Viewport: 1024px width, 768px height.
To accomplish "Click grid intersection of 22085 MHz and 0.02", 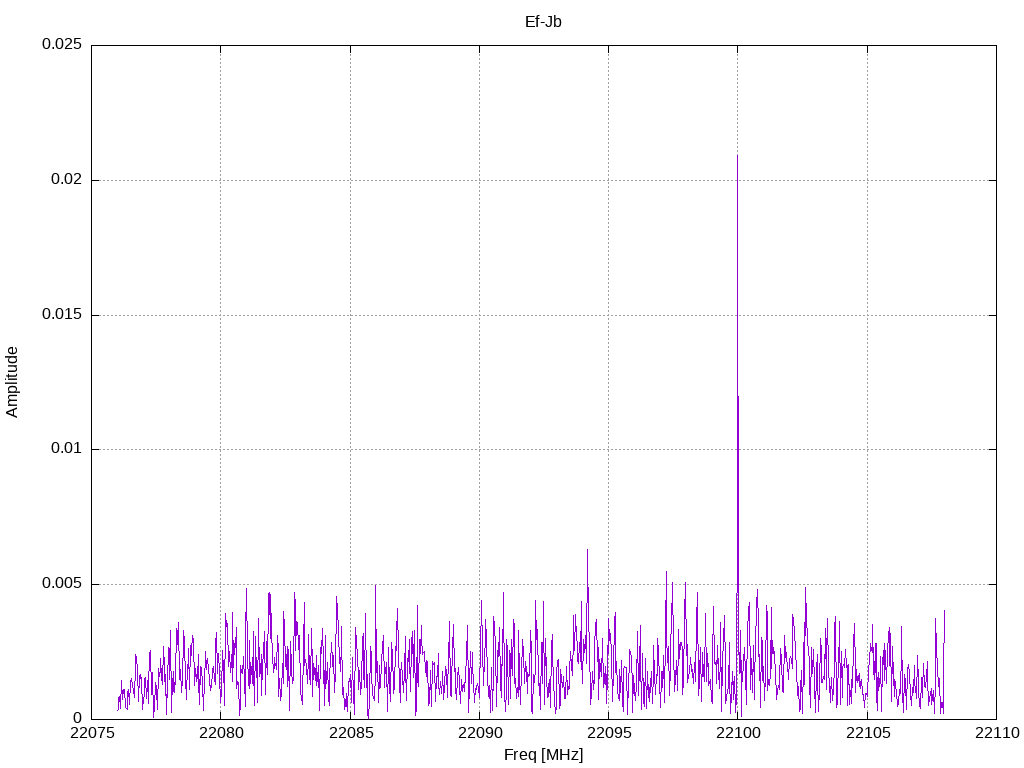I will [350, 180].
